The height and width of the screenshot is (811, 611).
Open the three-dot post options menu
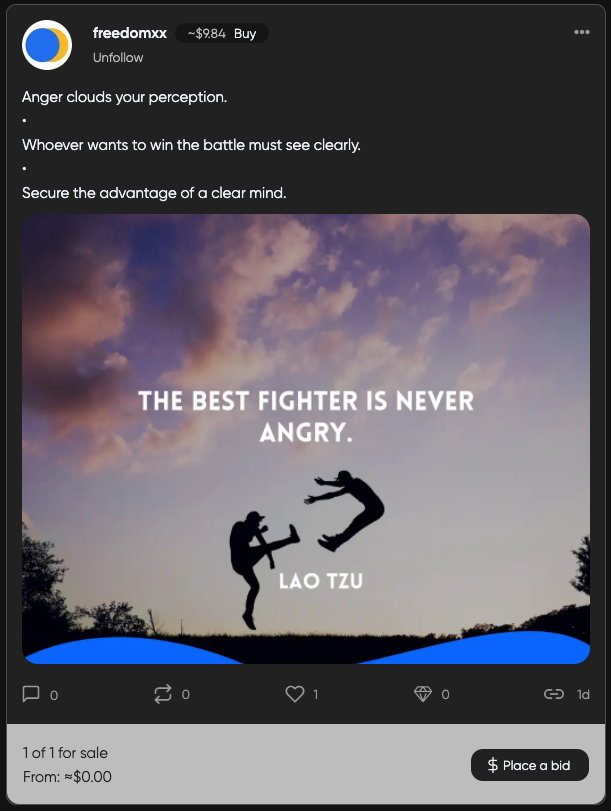582,32
